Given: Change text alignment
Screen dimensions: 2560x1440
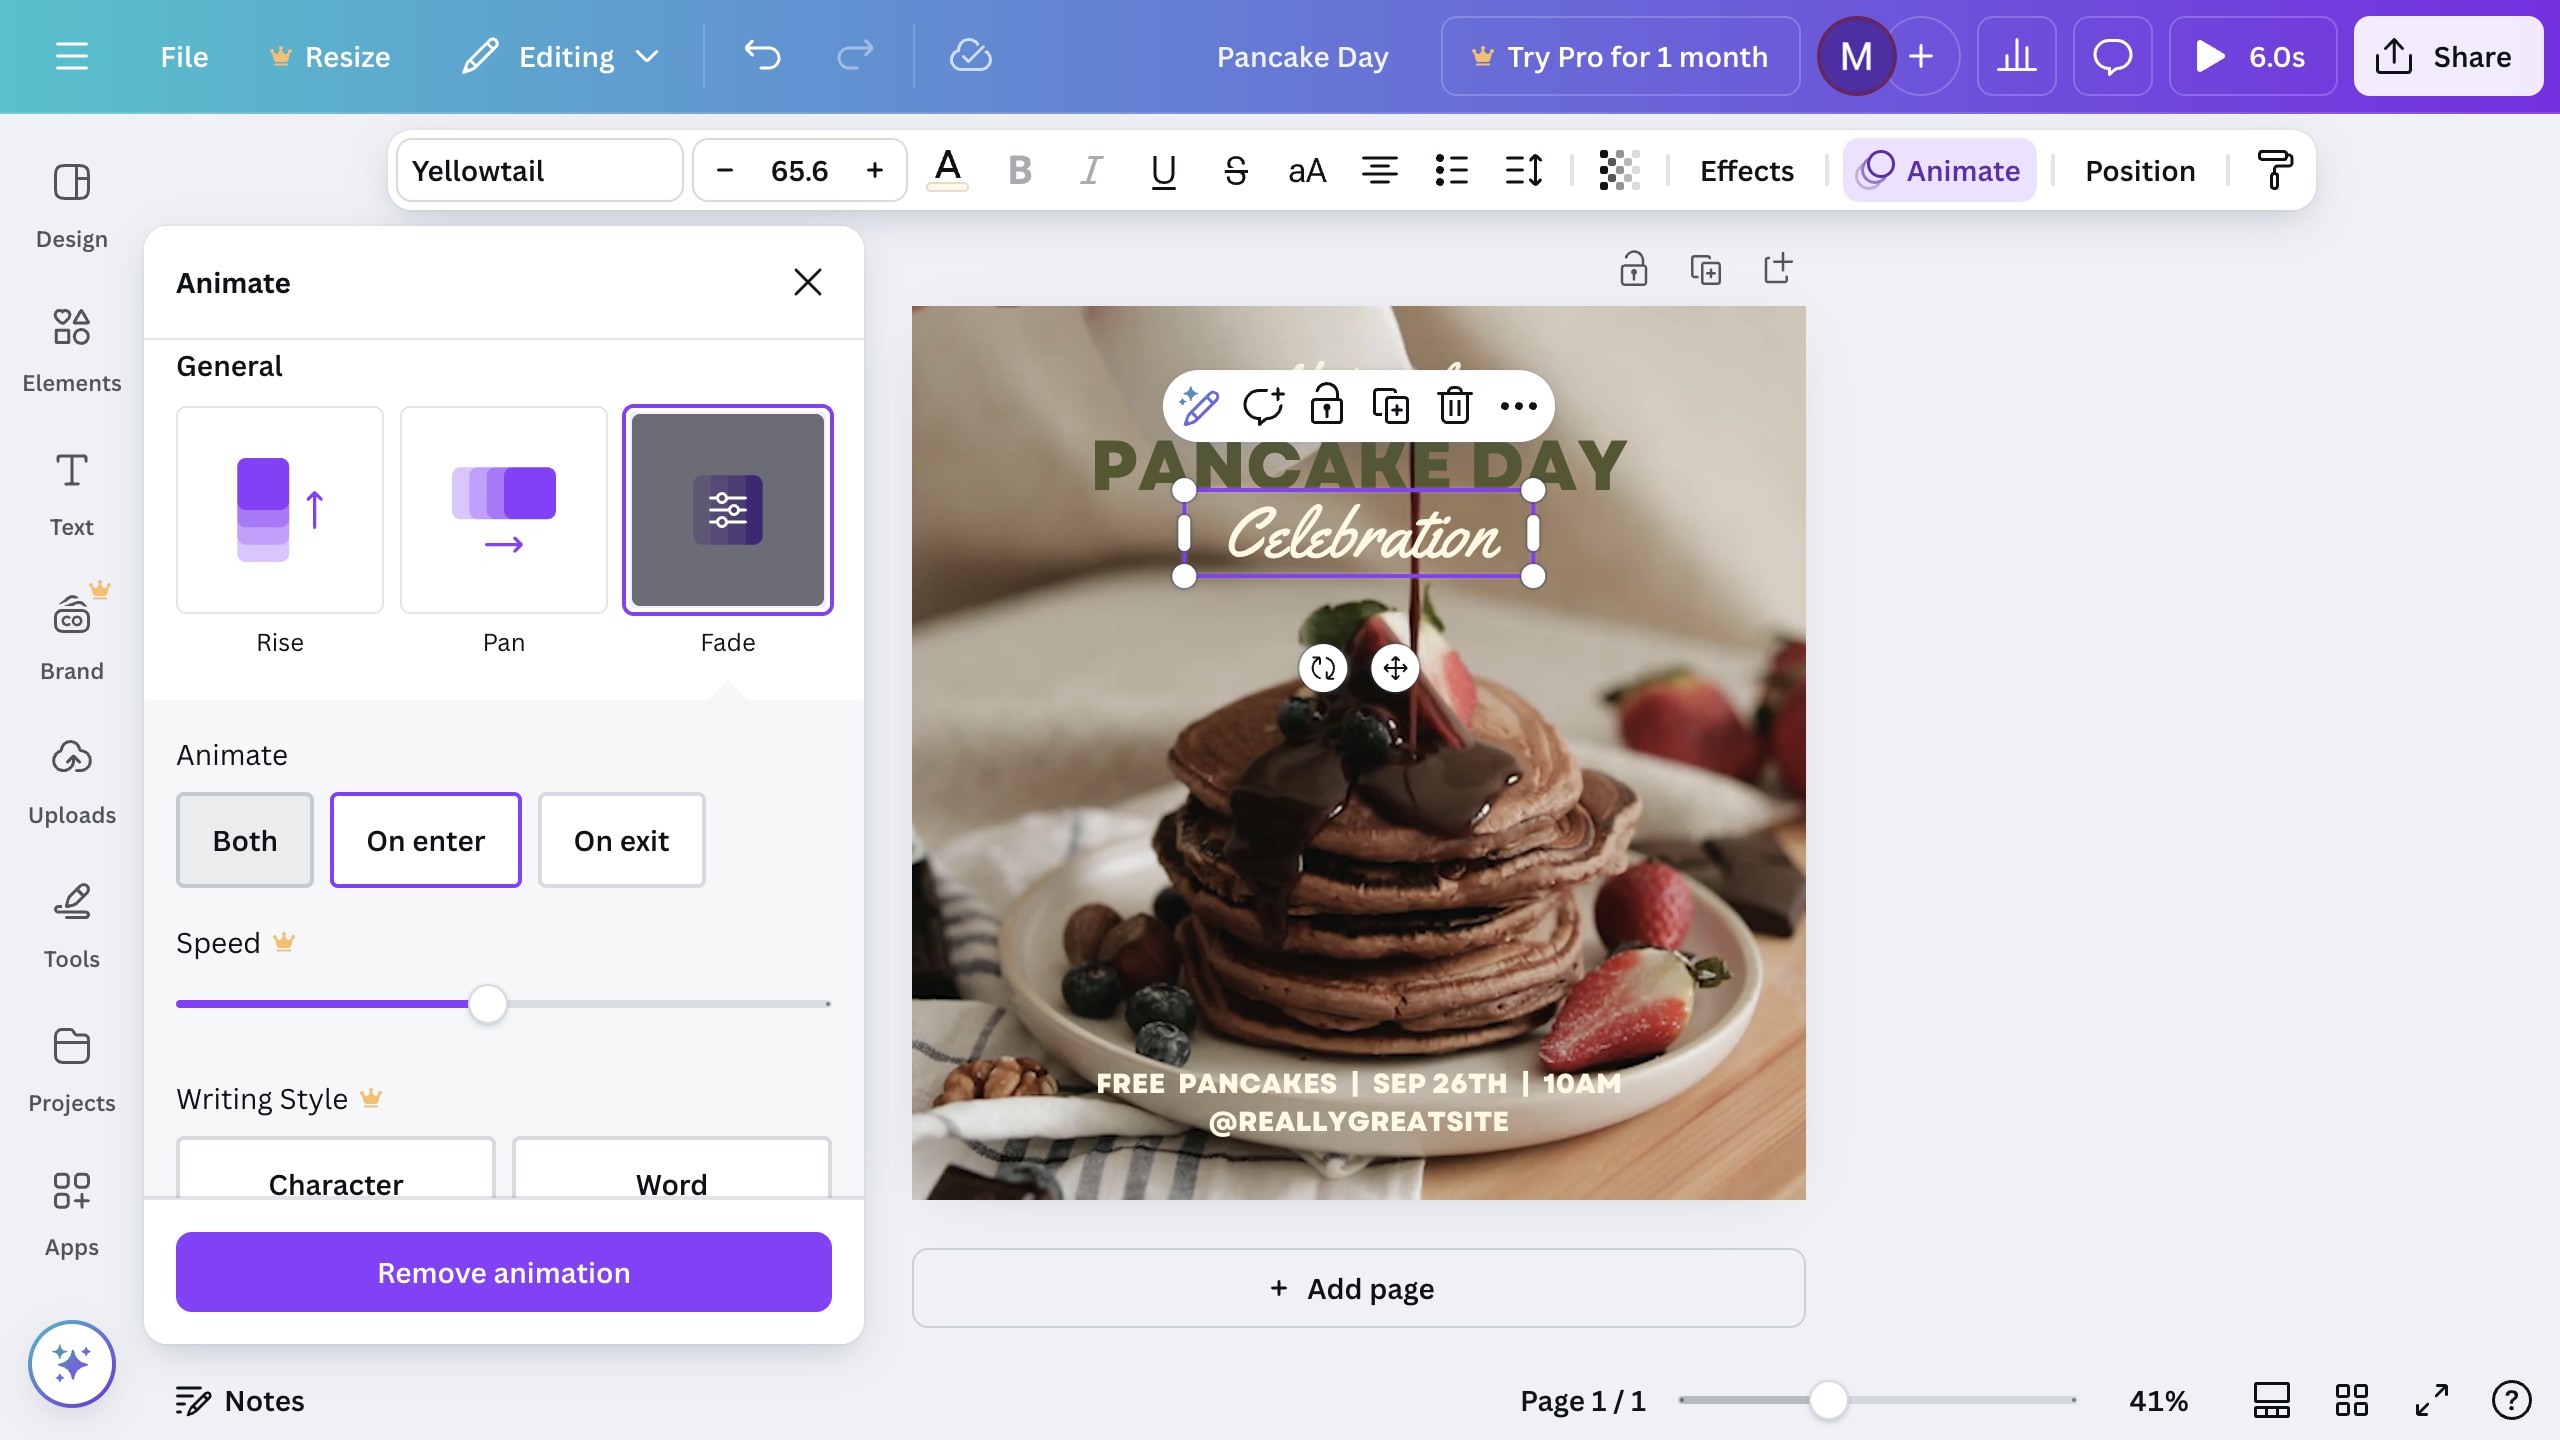Looking at the screenshot, I should tap(1379, 170).
